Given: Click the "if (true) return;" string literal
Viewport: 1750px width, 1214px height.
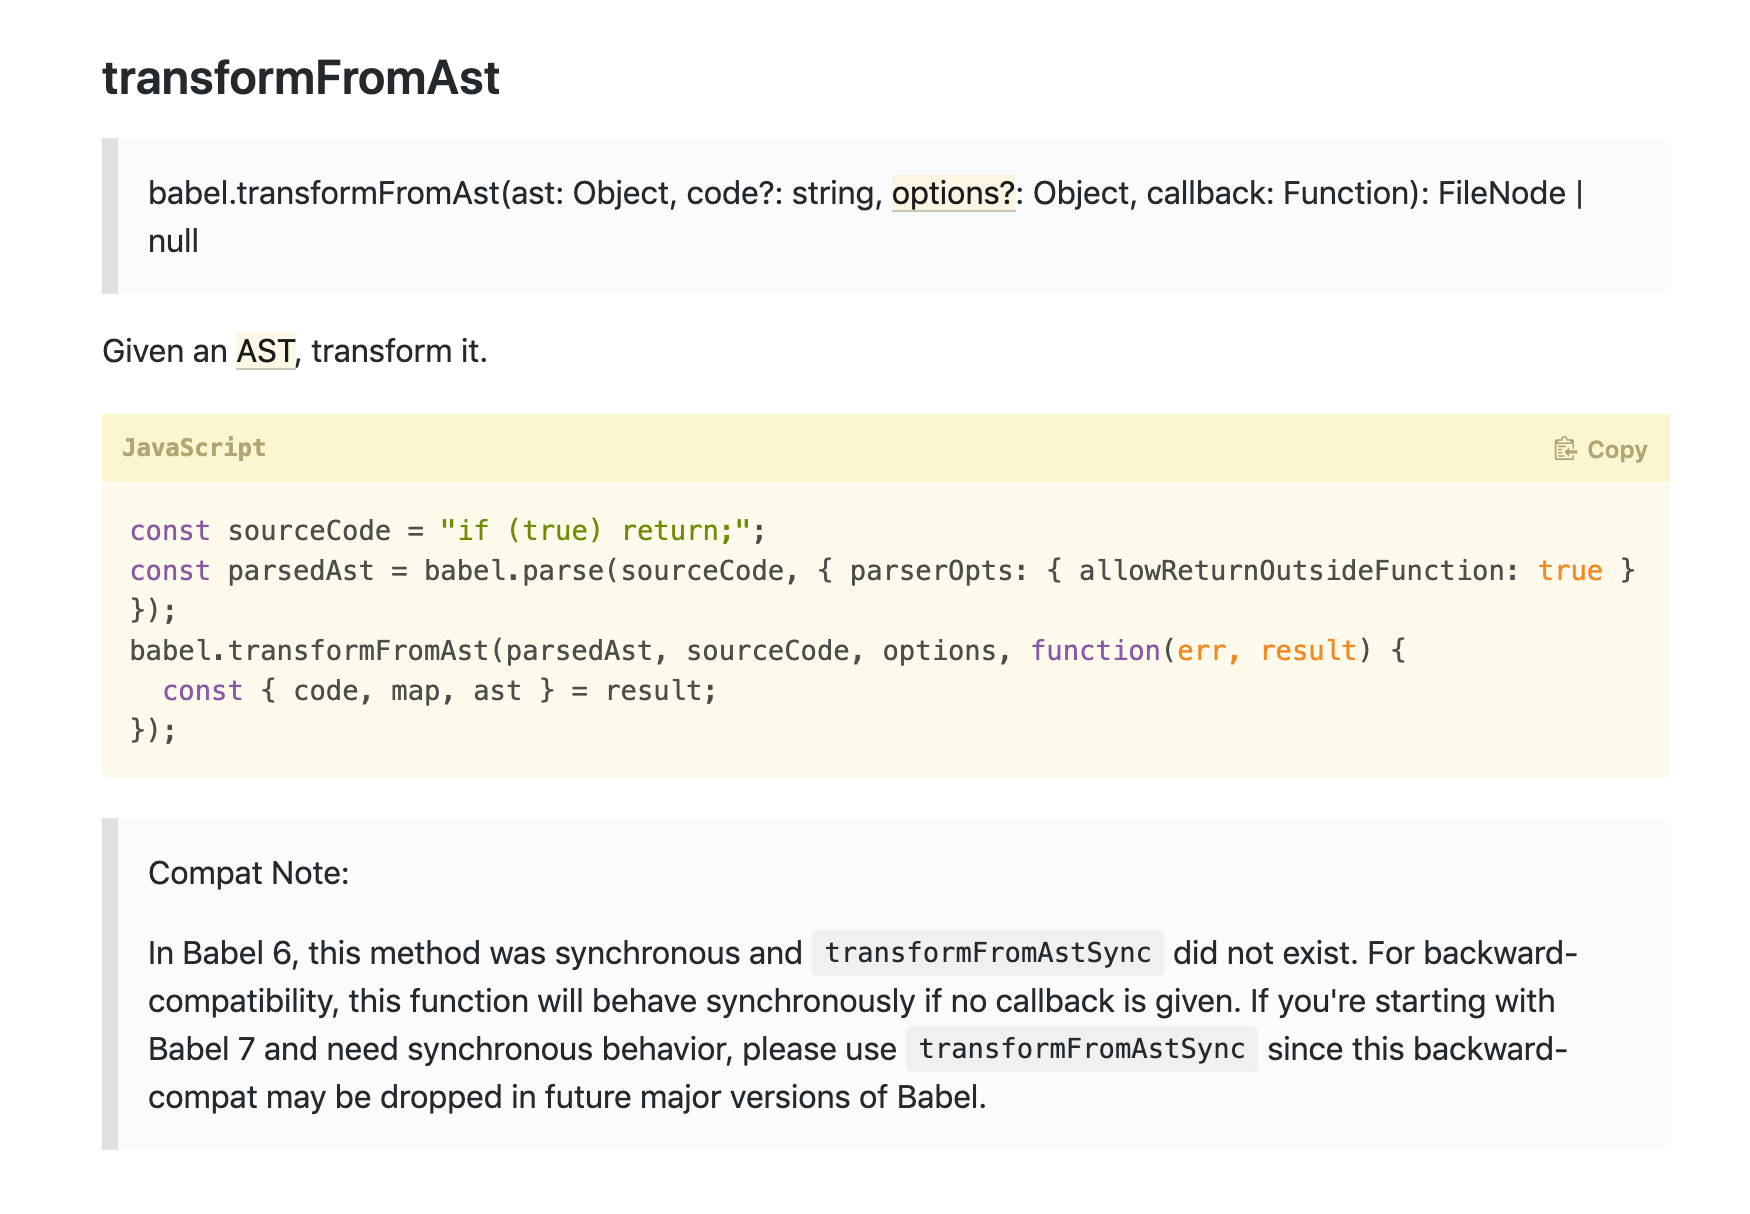Looking at the screenshot, I should tap(594, 531).
